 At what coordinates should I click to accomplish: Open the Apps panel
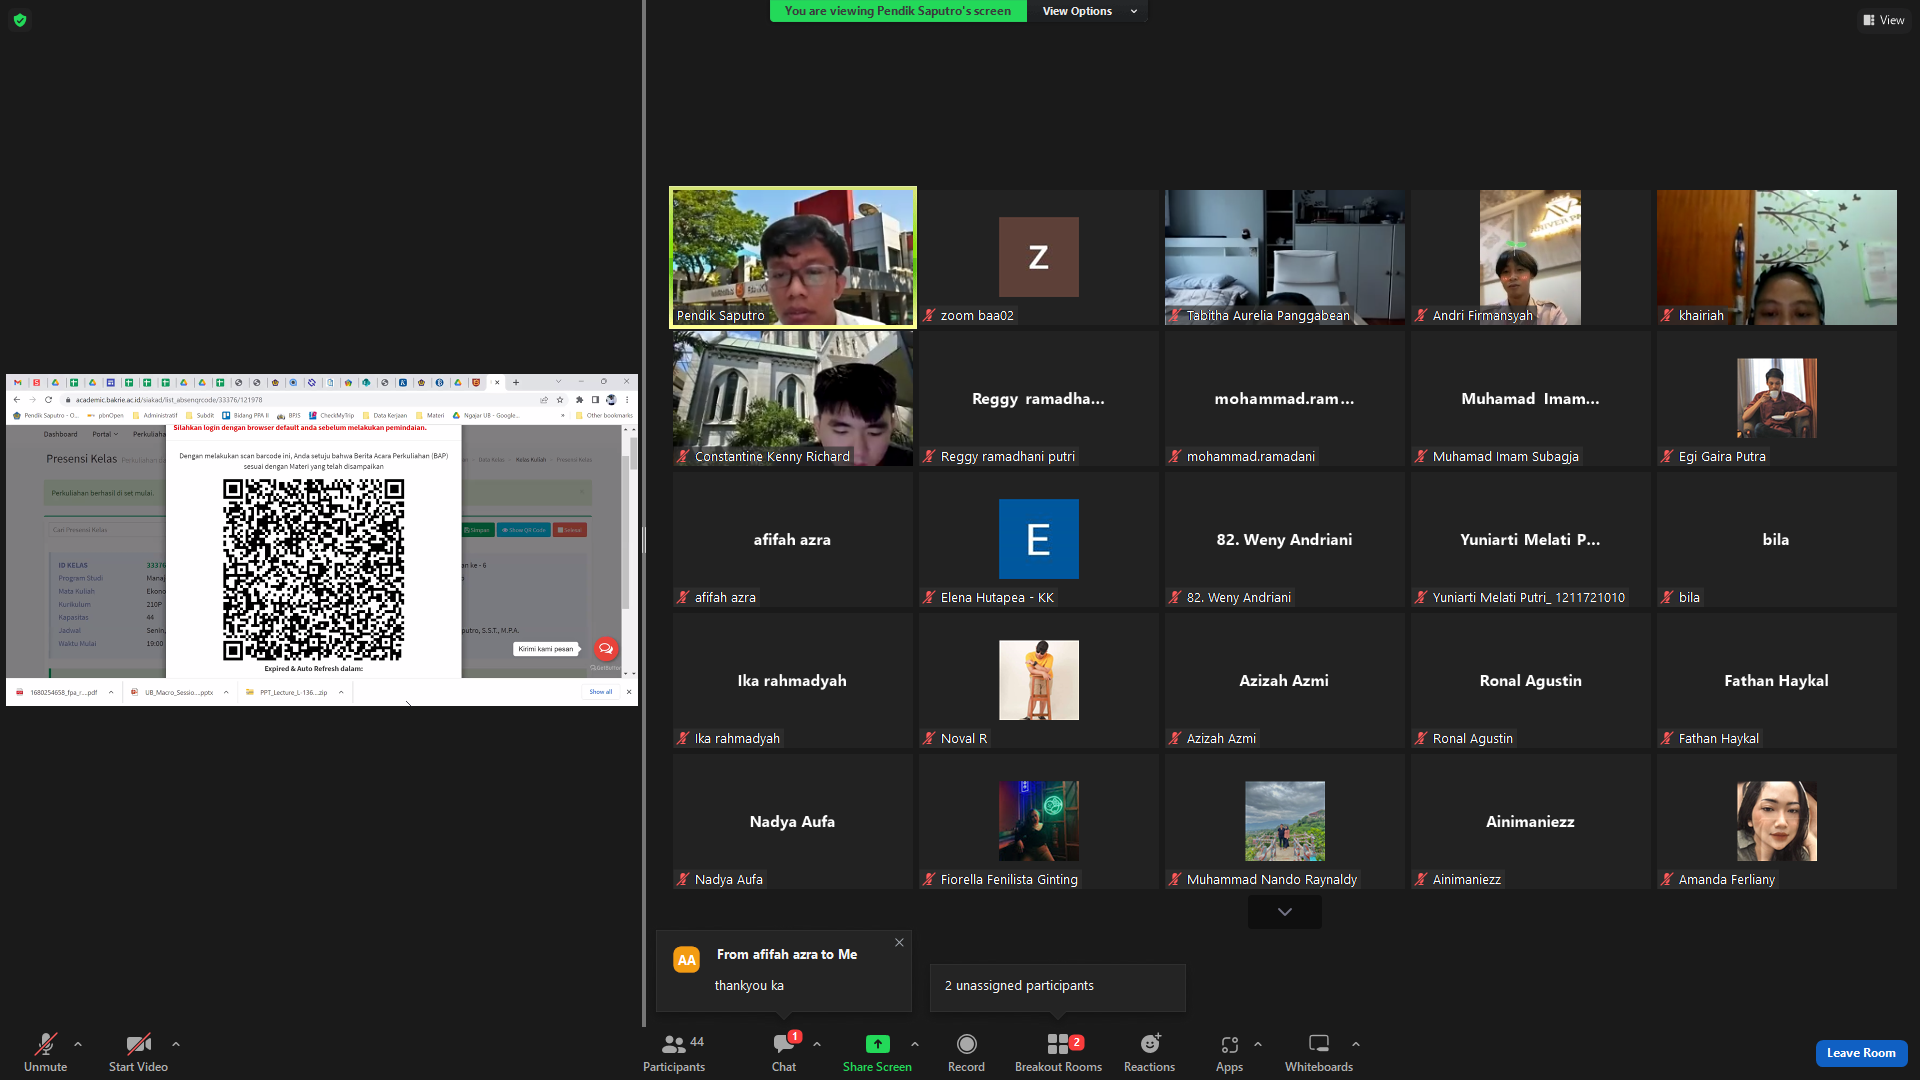coord(1229,1052)
